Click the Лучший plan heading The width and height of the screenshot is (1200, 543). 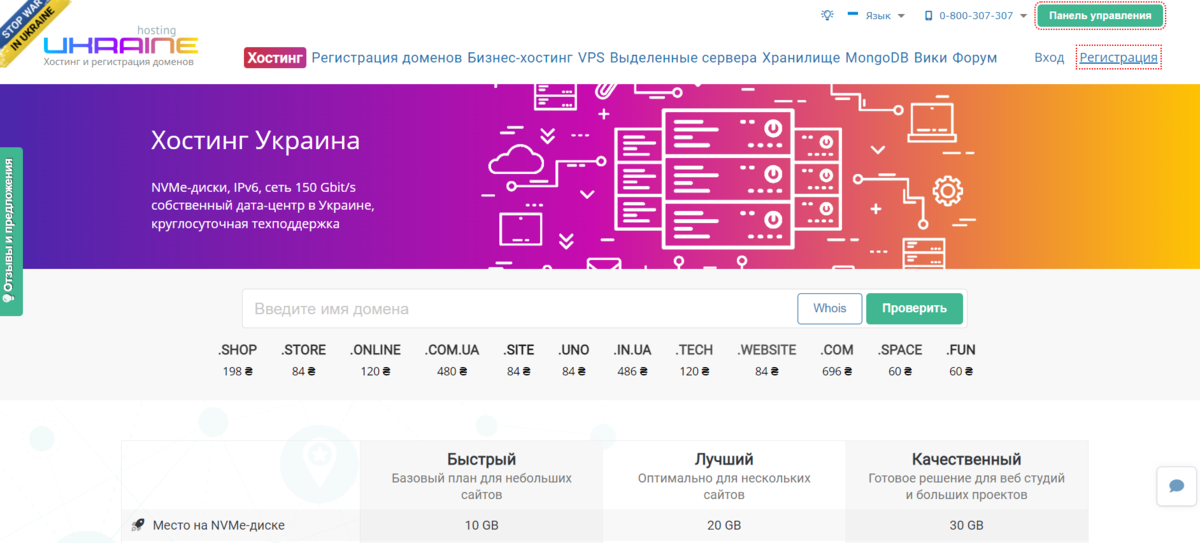pos(724,460)
